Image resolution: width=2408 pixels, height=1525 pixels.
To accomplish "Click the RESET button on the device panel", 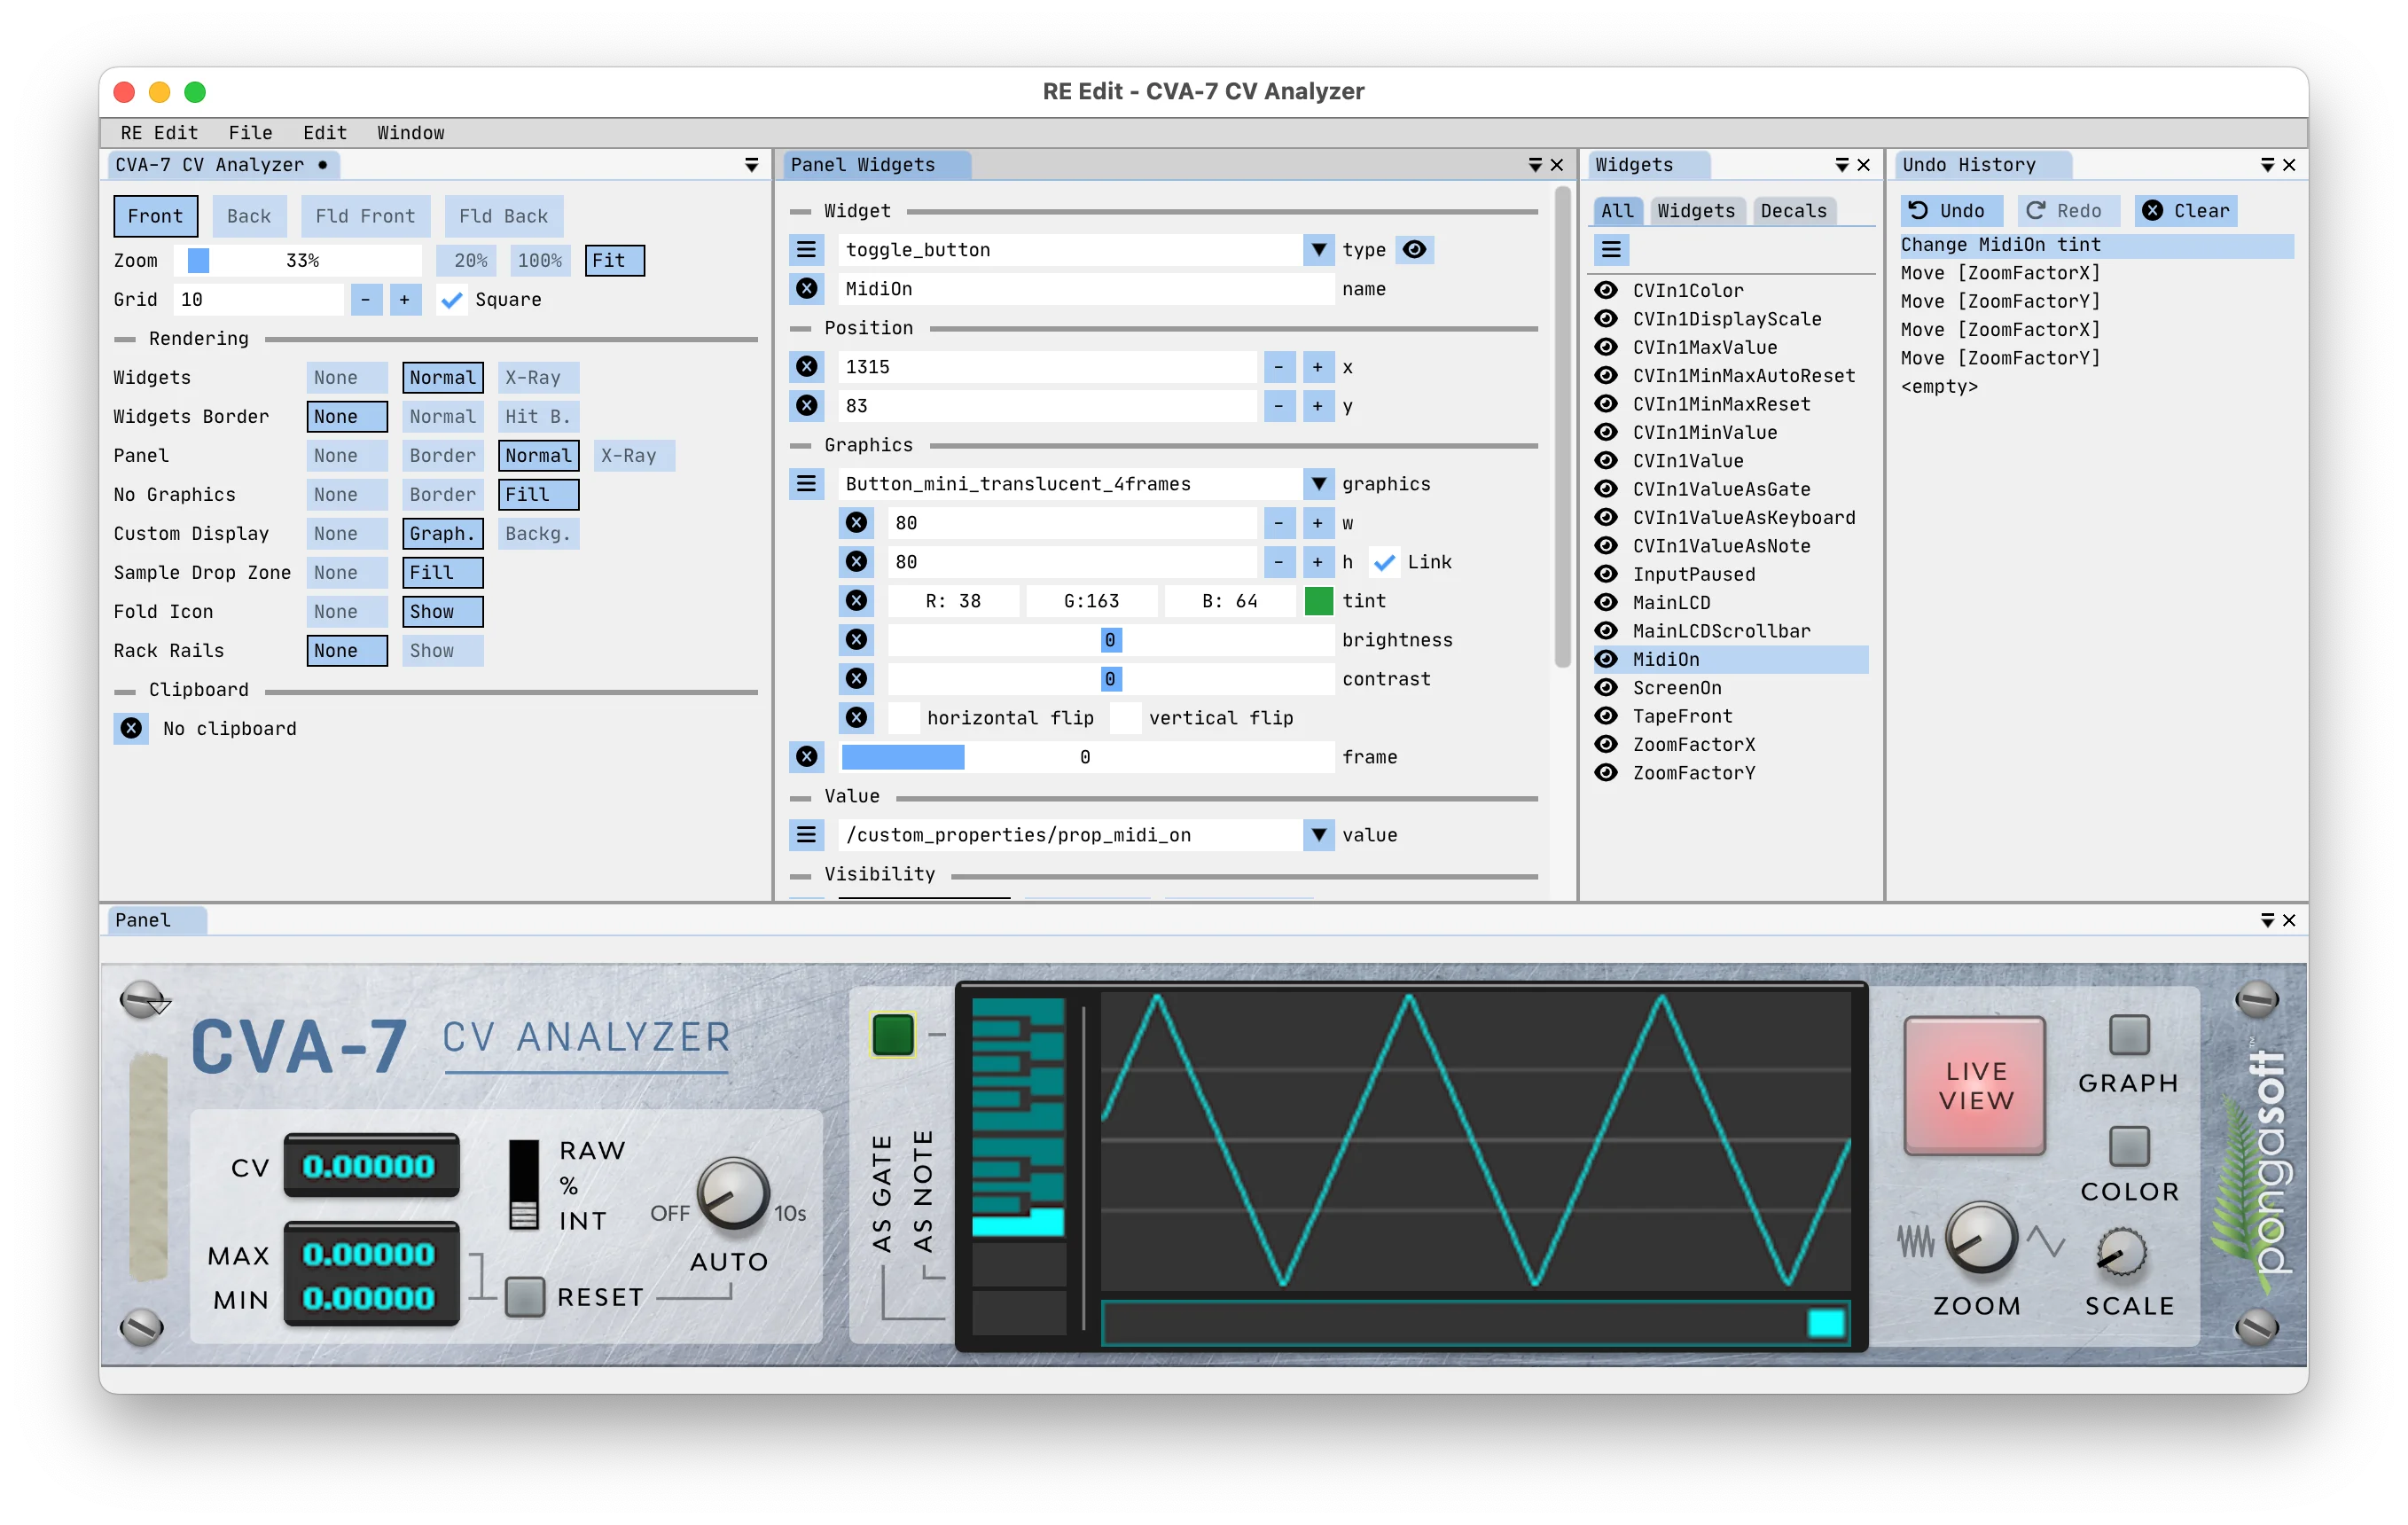I will (x=525, y=1297).
